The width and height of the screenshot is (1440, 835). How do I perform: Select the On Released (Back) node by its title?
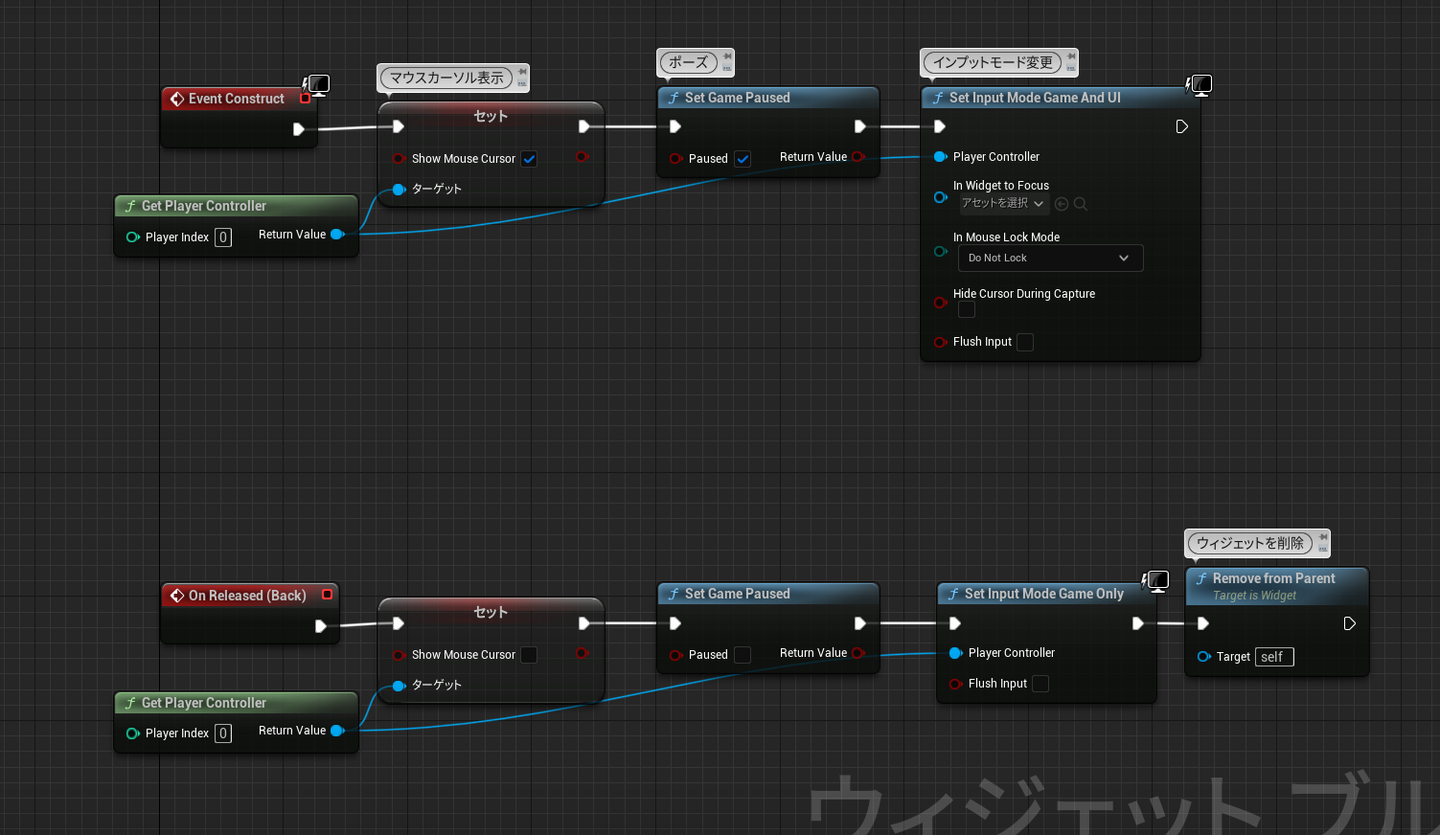[x=247, y=595]
